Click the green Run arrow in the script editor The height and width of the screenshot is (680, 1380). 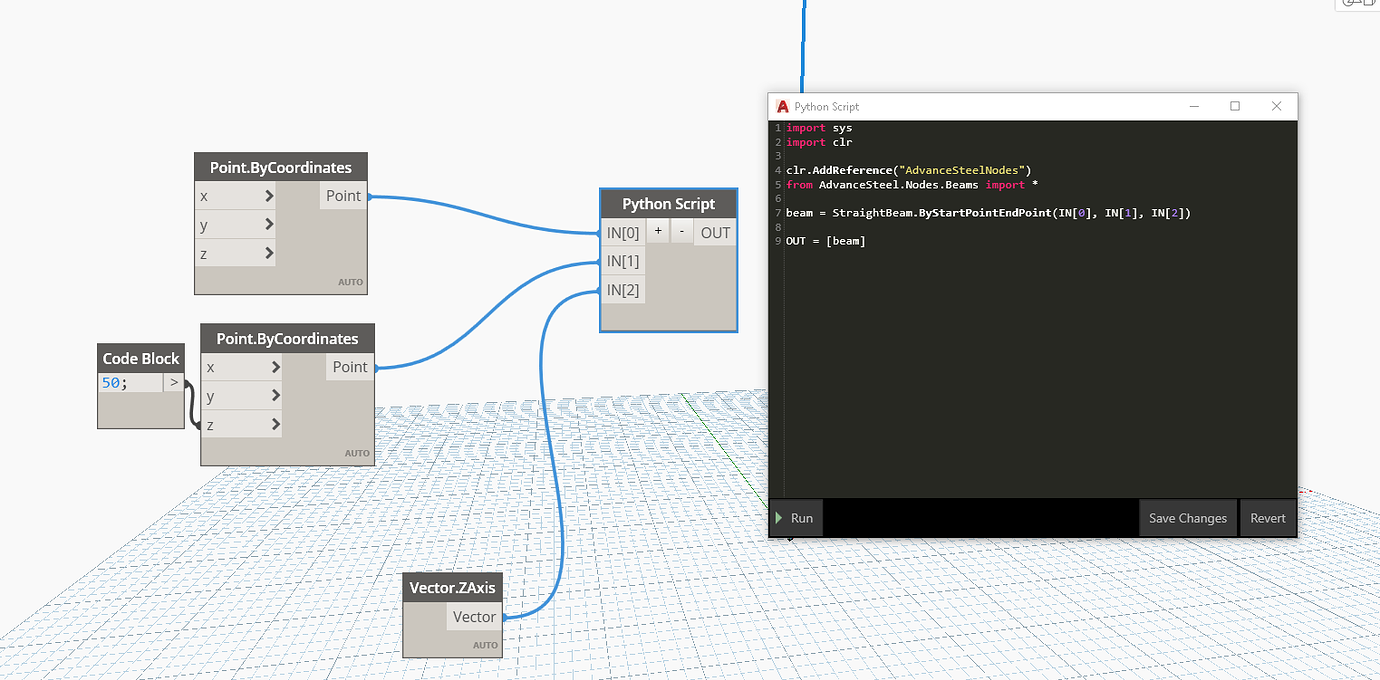[x=794, y=517]
